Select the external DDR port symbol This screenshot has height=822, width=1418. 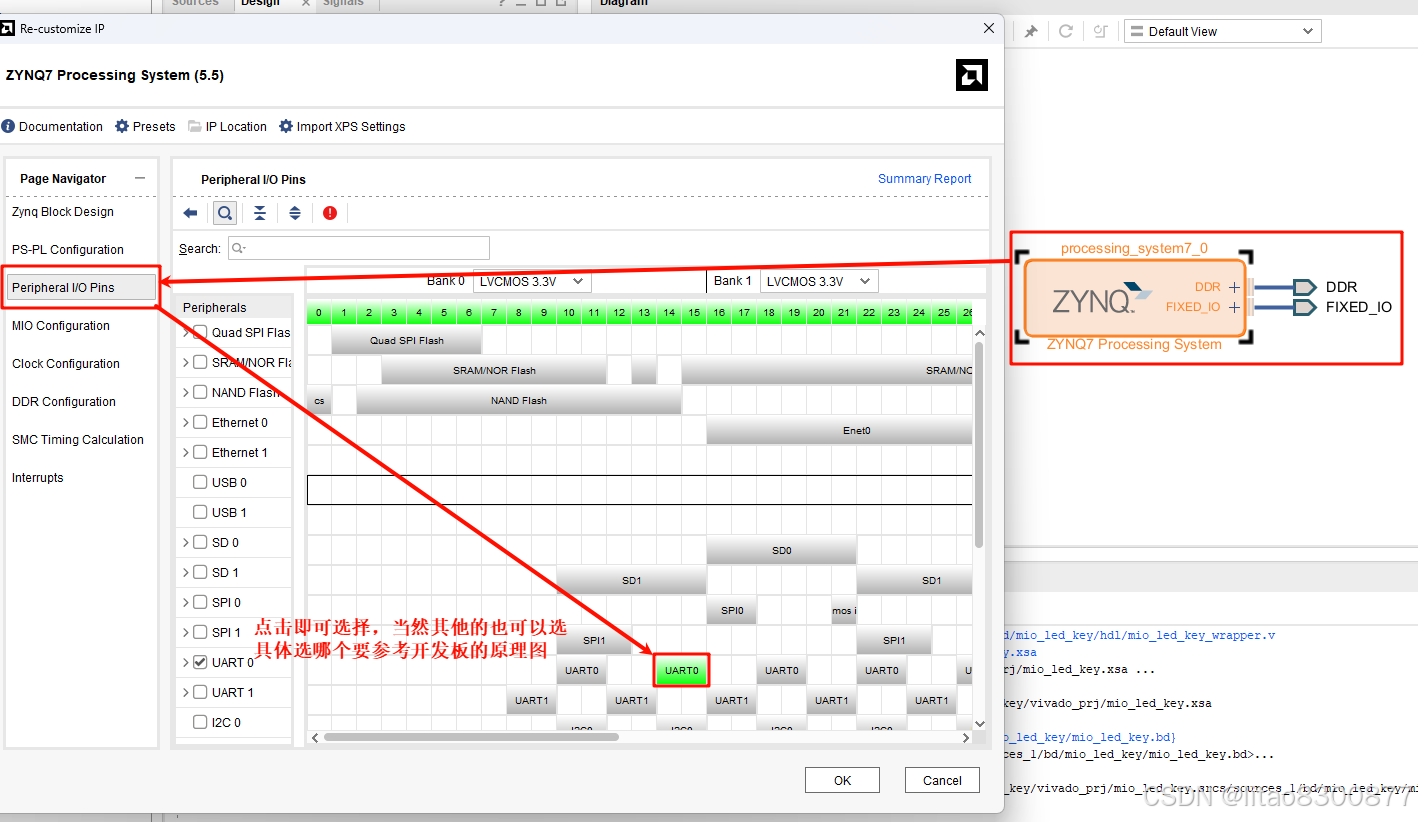click(x=1304, y=287)
